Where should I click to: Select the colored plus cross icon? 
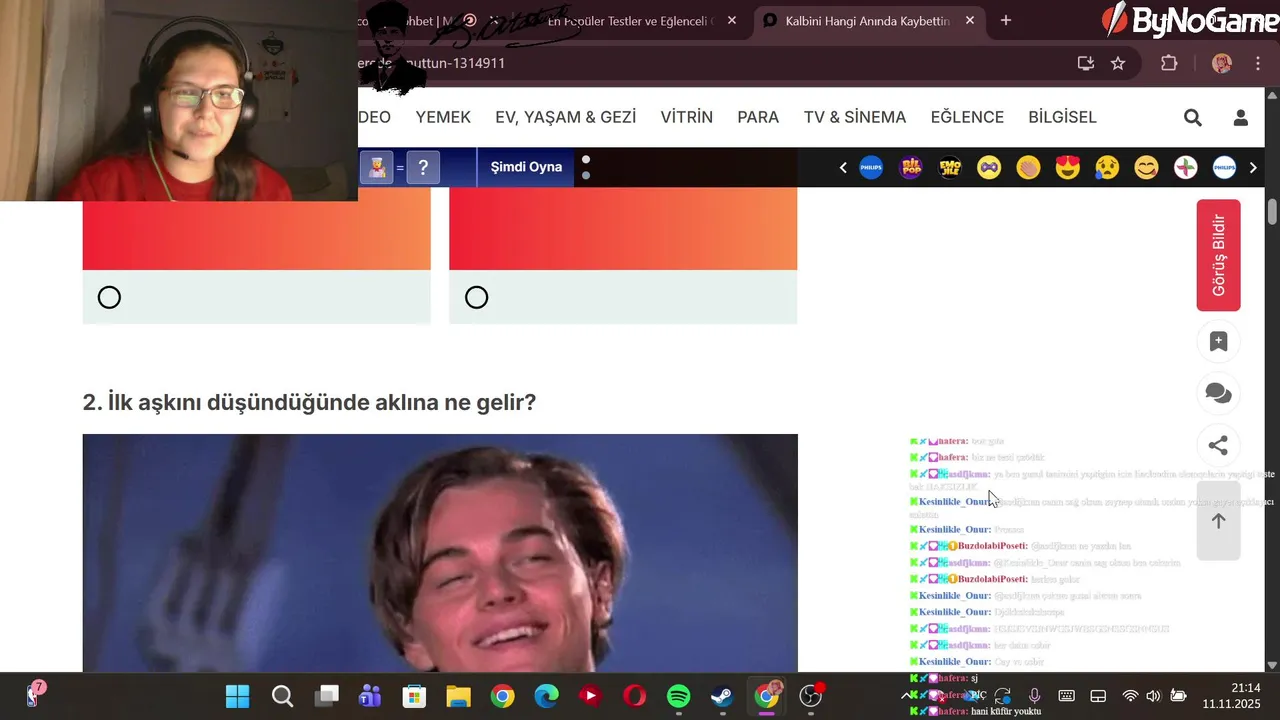click(x=1185, y=167)
